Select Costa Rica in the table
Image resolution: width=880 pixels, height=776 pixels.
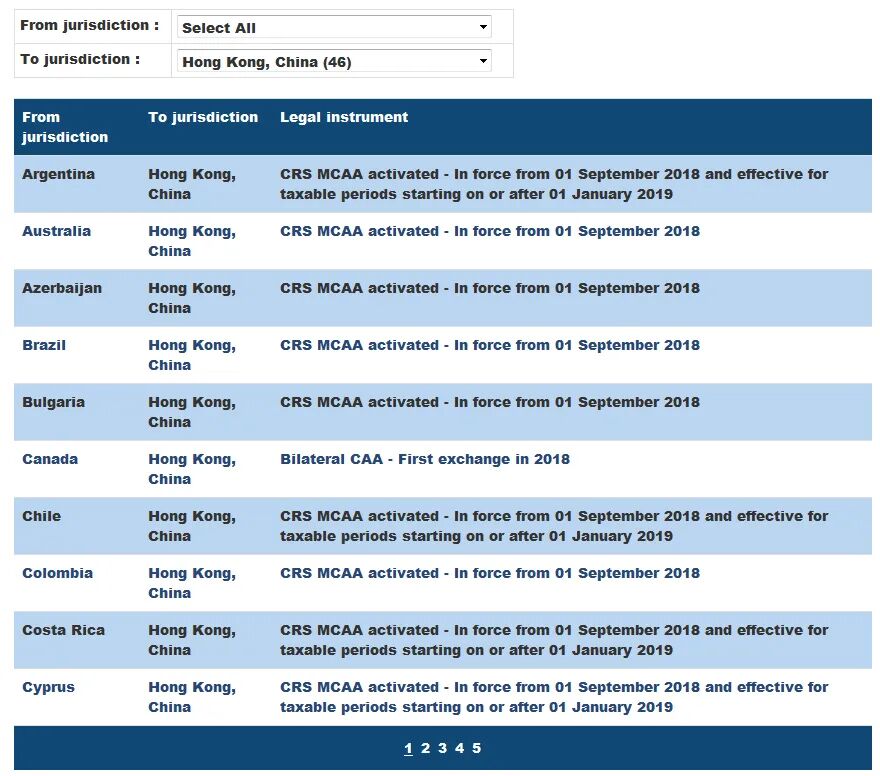click(63, 630)
